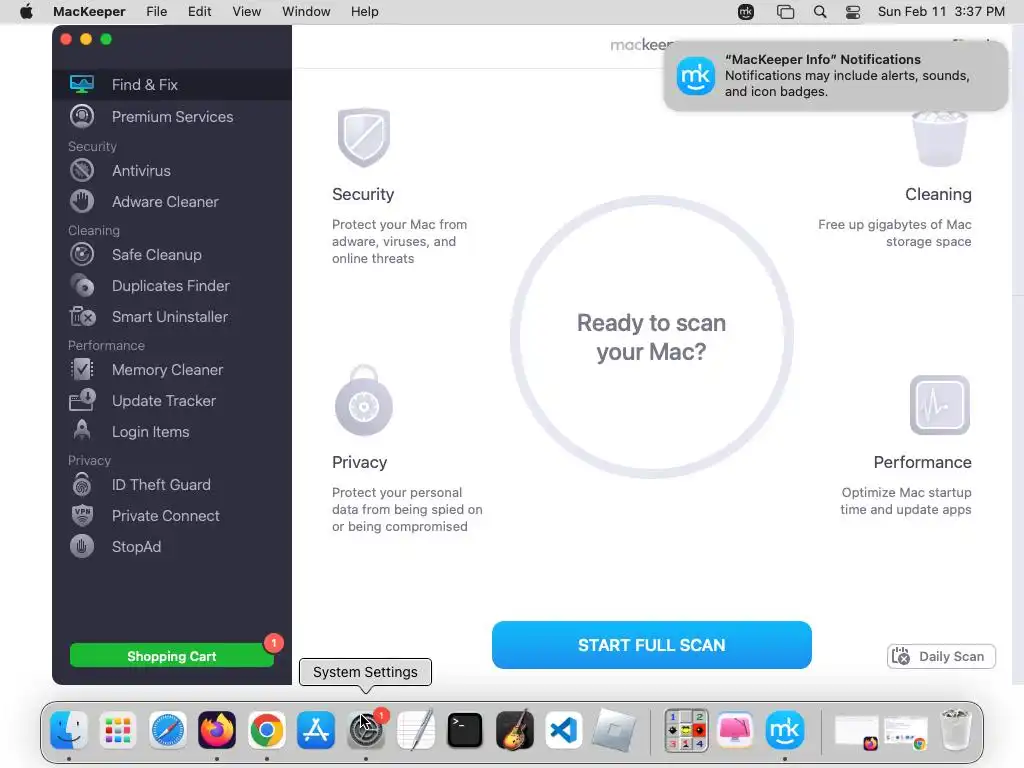This screenshot has width=1024, height=768.
Task: Start the full scan
Action: pyautogui.click(x=652, y=645)
